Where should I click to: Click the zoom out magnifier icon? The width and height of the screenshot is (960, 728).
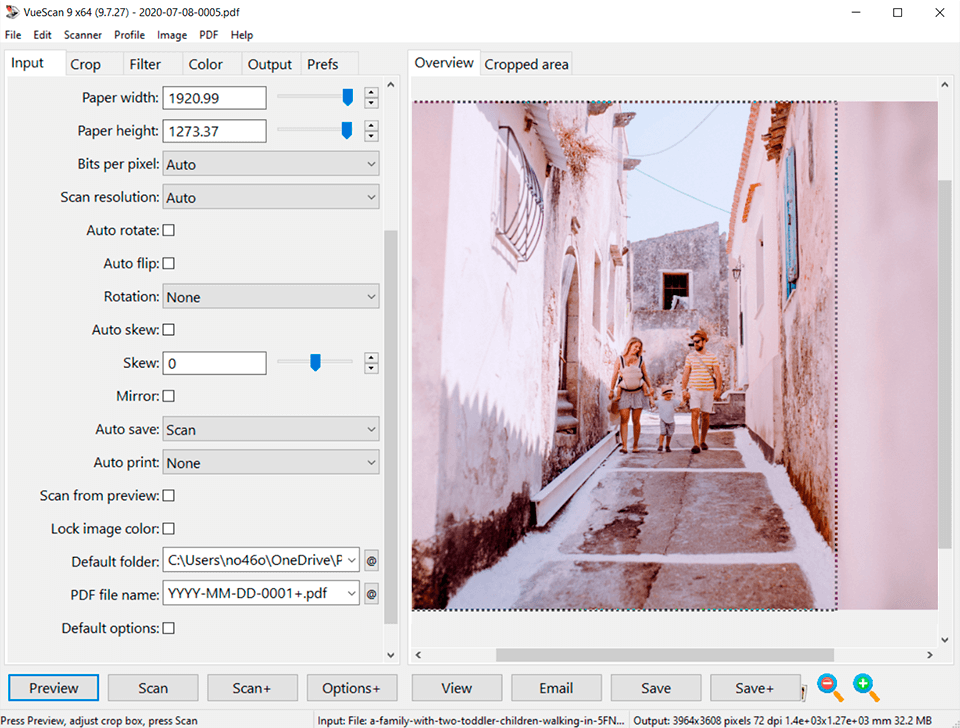click(829, 688)
